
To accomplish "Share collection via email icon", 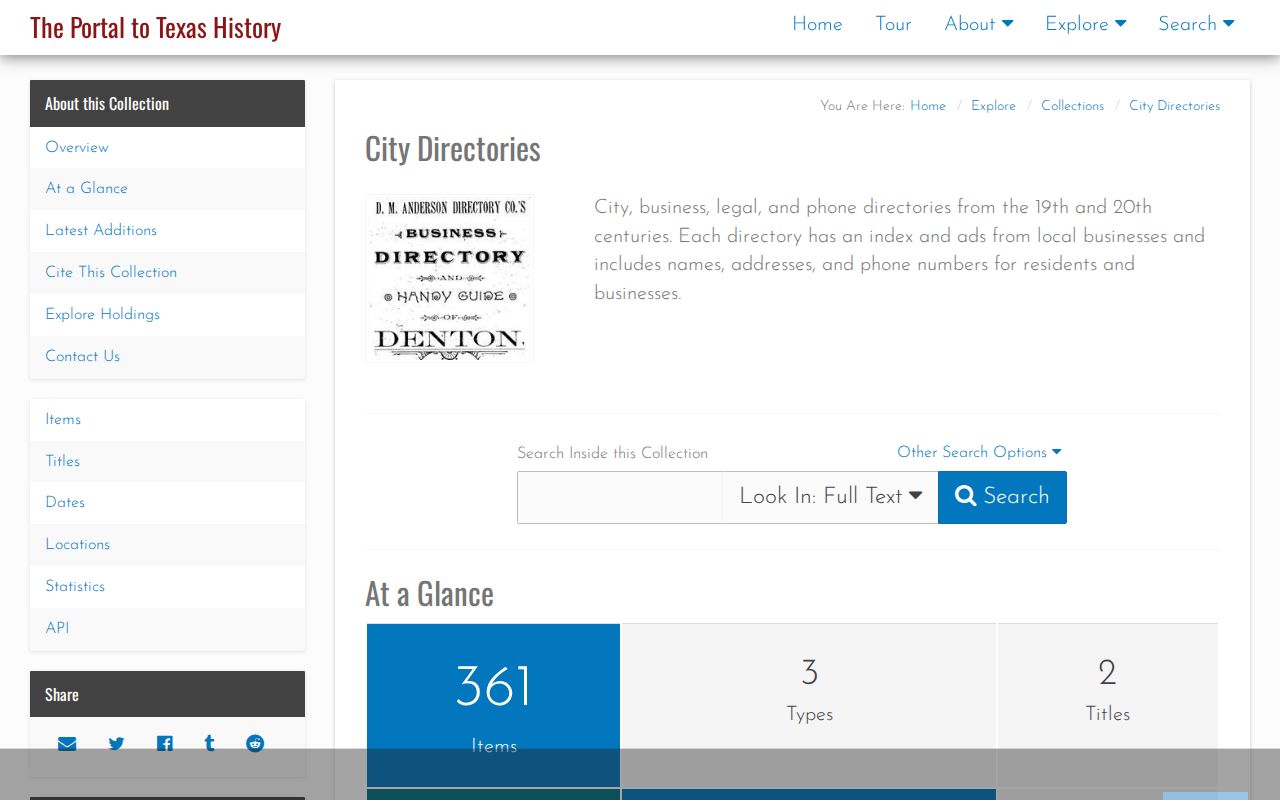I will (67, 744).
